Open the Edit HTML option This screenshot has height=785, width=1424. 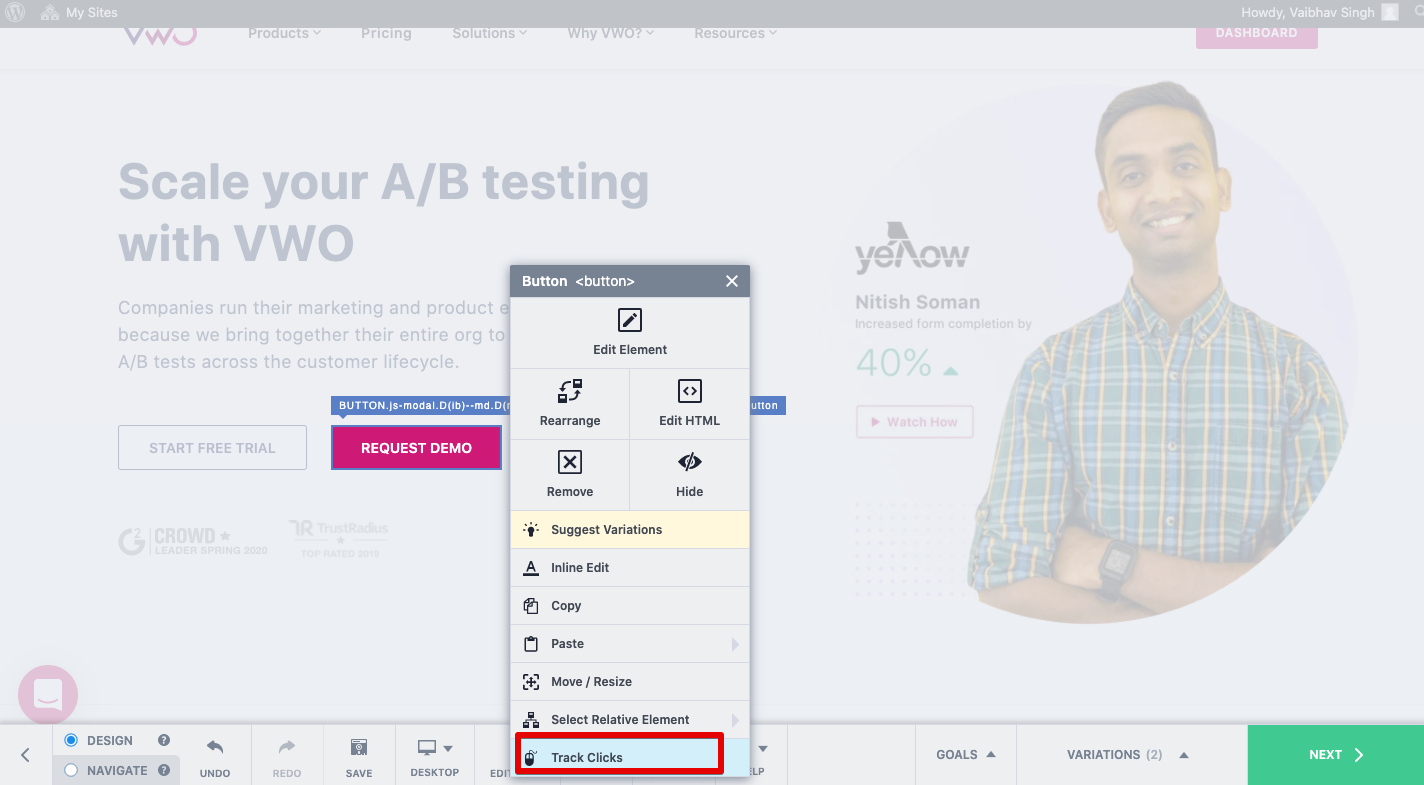[x=689, y=404]
